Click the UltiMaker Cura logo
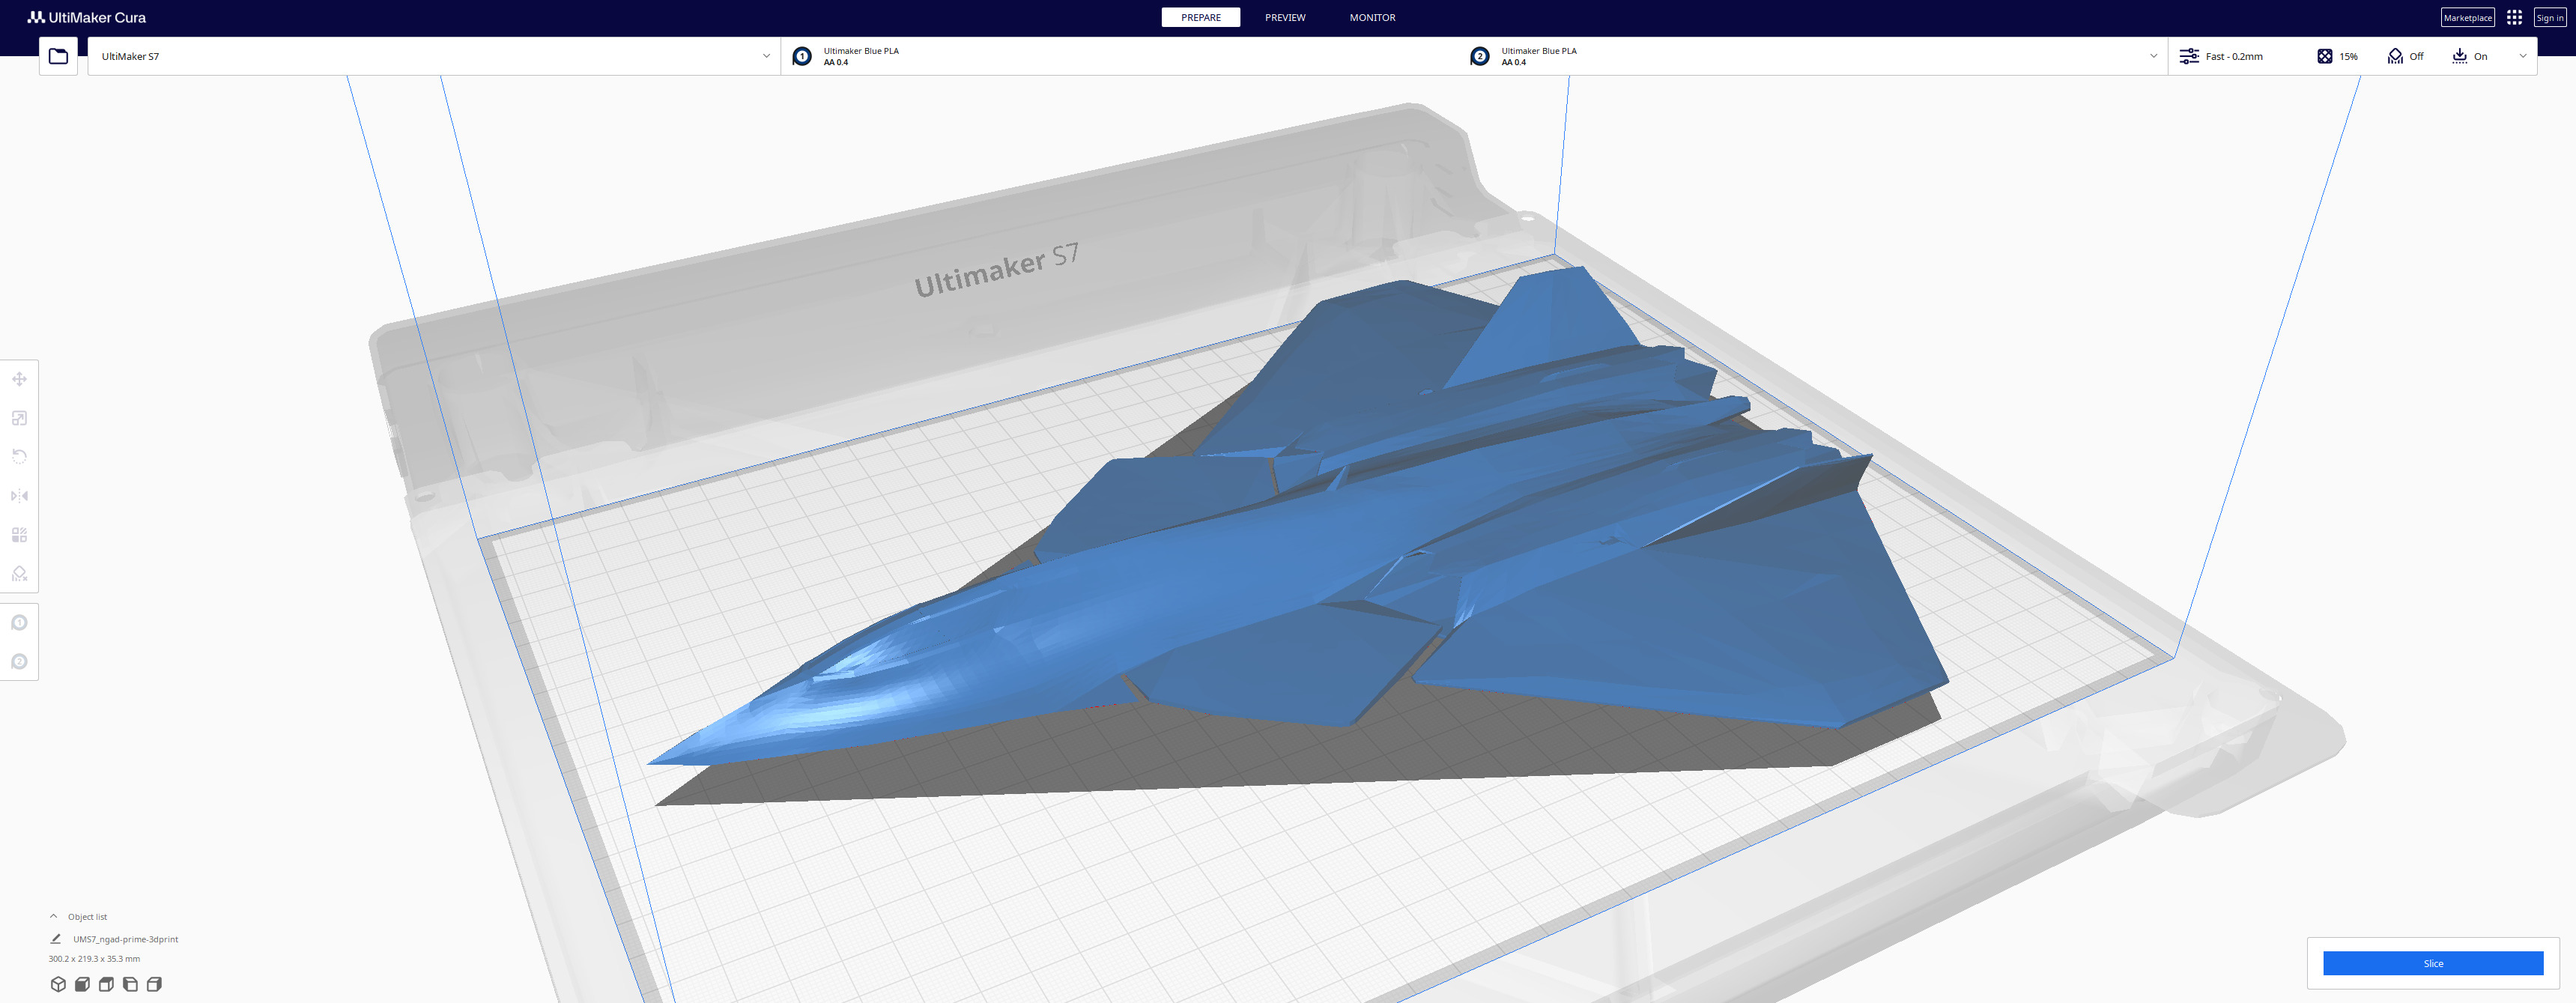The image size is (2576, 1003). click(87, 17)
